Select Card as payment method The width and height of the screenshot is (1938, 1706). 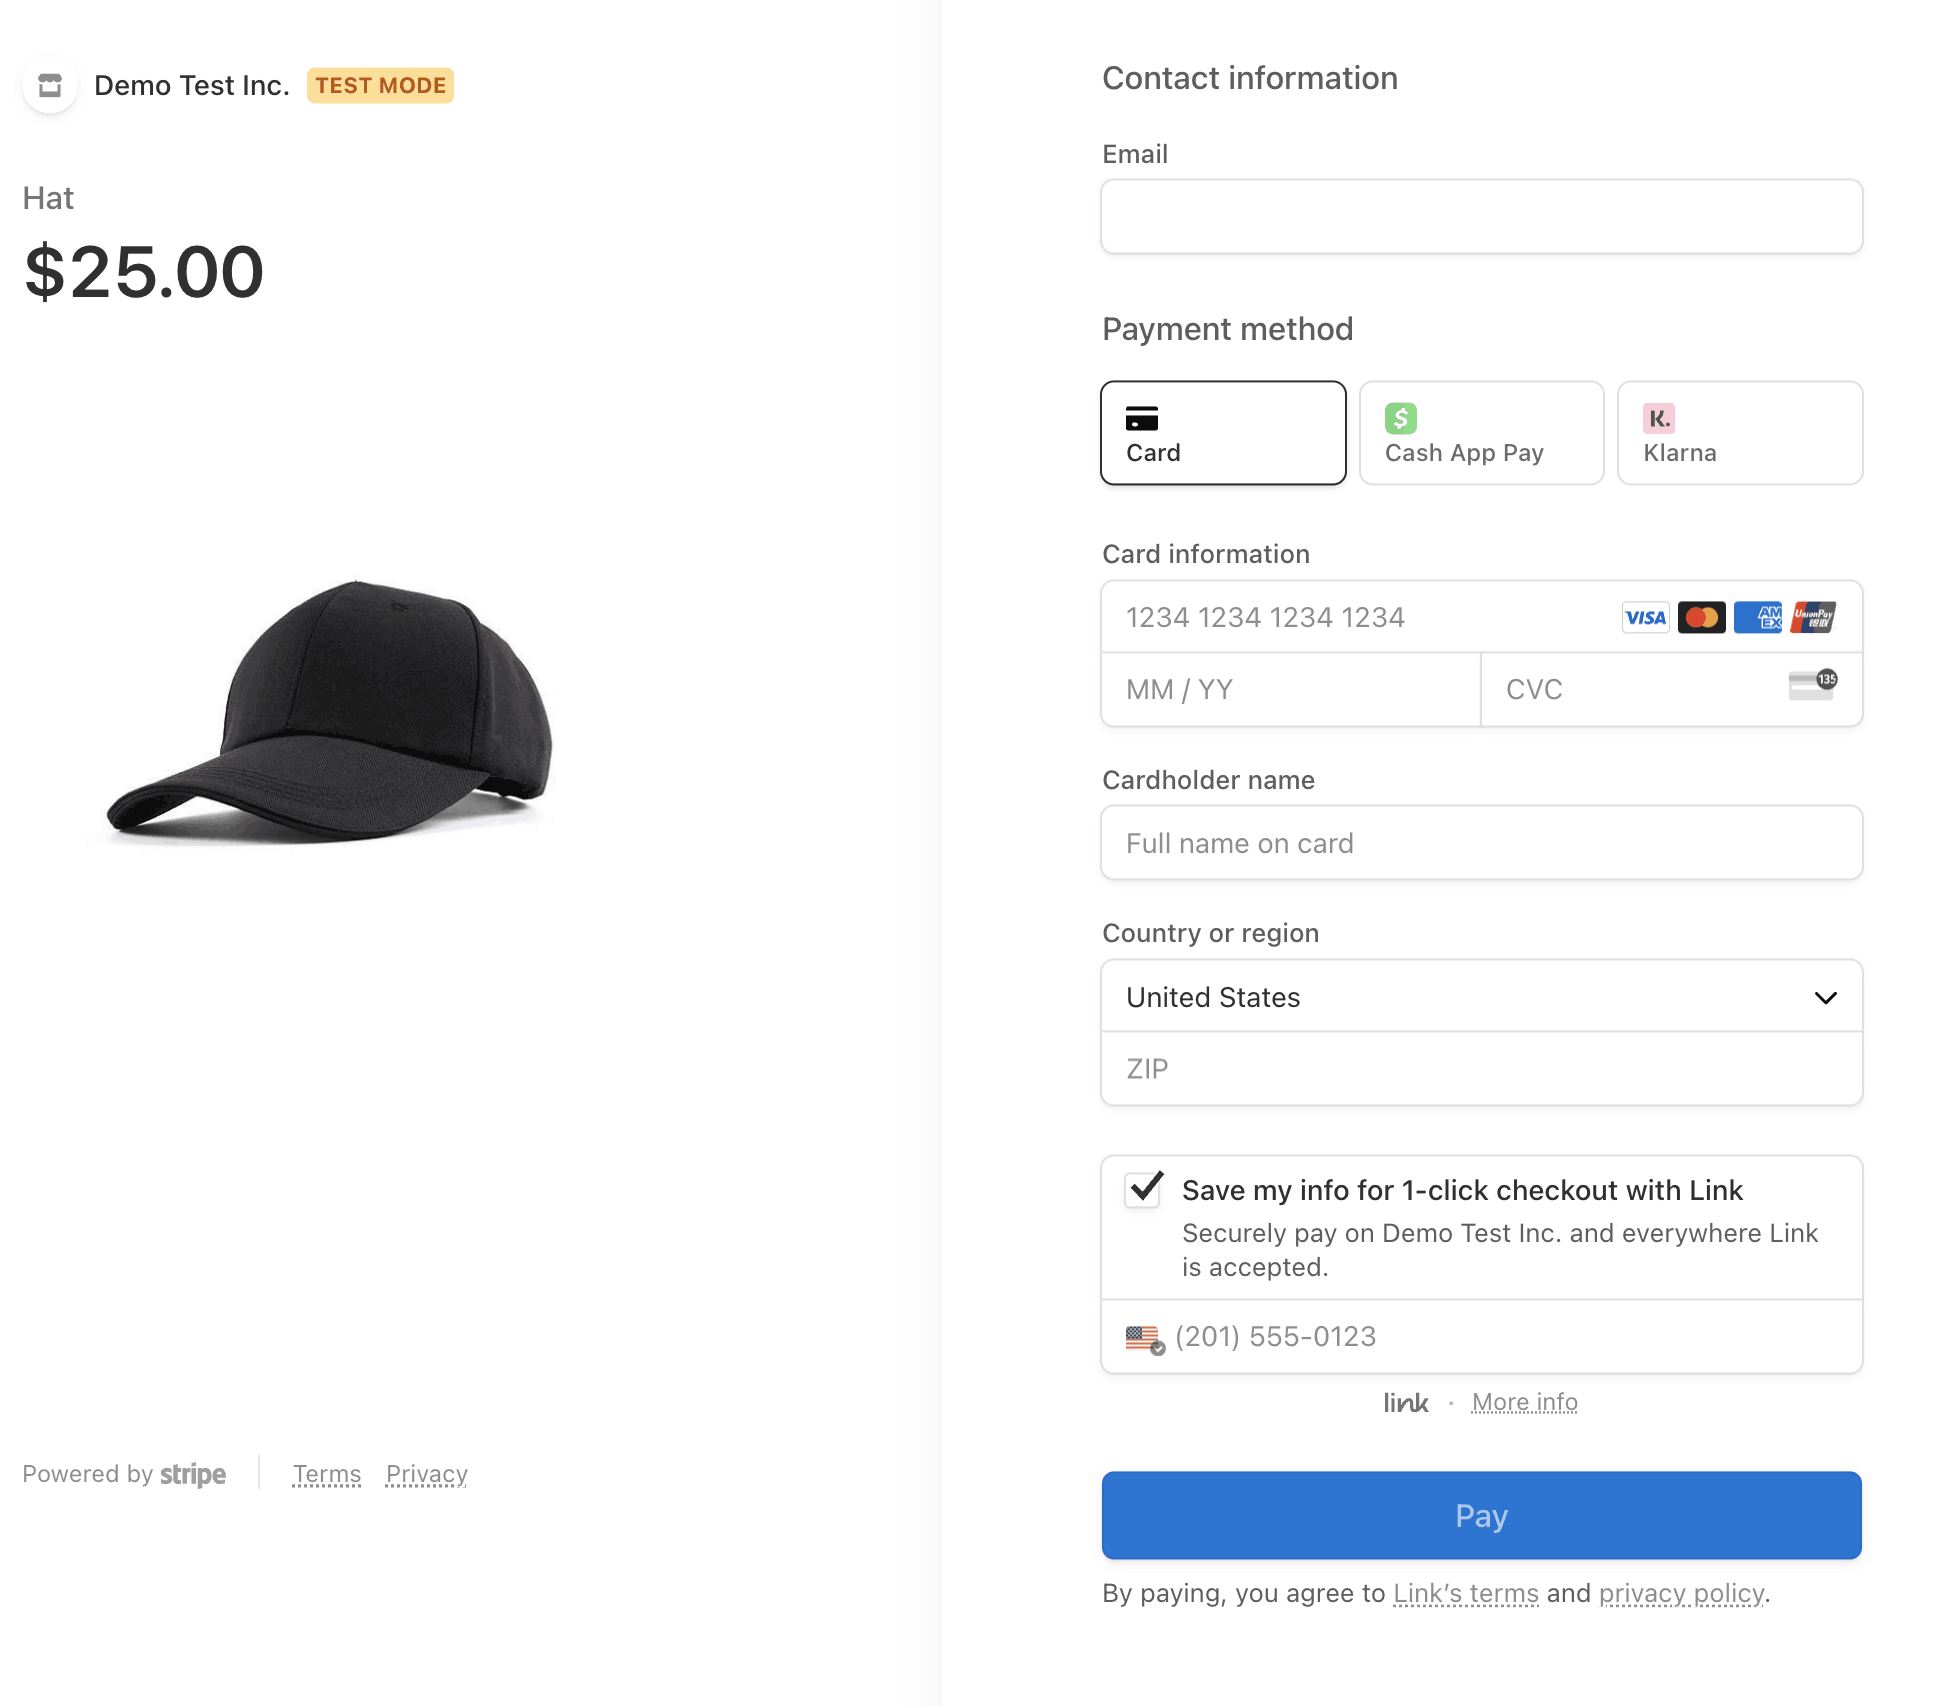tap(1222, 432)
